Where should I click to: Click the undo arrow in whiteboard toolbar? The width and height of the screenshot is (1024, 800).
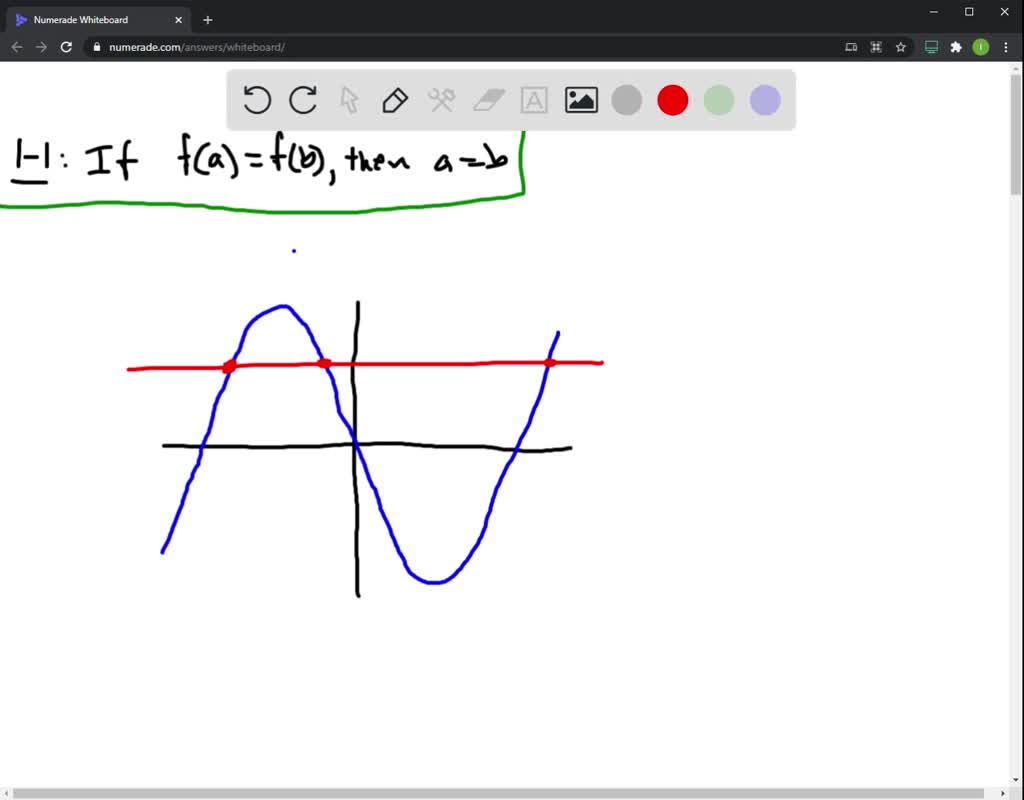point(257,100)
